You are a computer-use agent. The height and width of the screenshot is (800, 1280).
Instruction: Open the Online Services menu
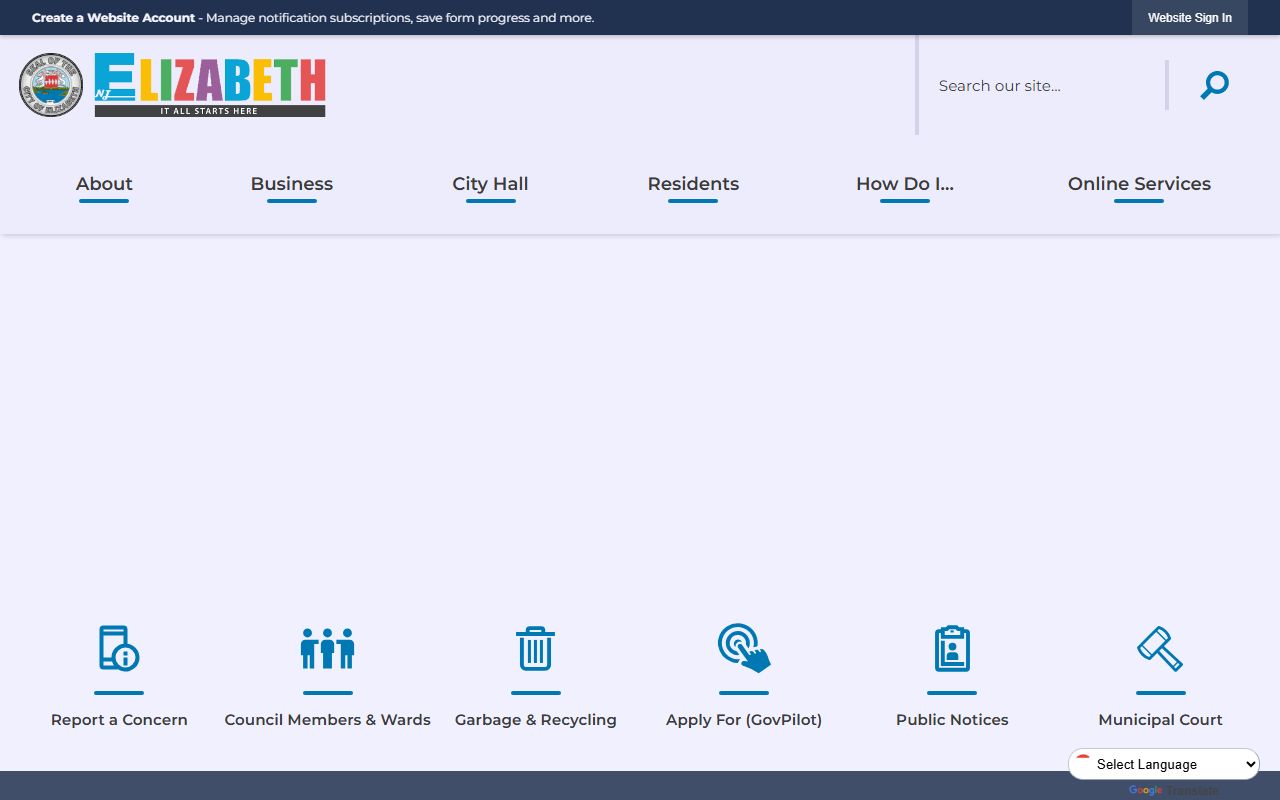click(1139, 184)
